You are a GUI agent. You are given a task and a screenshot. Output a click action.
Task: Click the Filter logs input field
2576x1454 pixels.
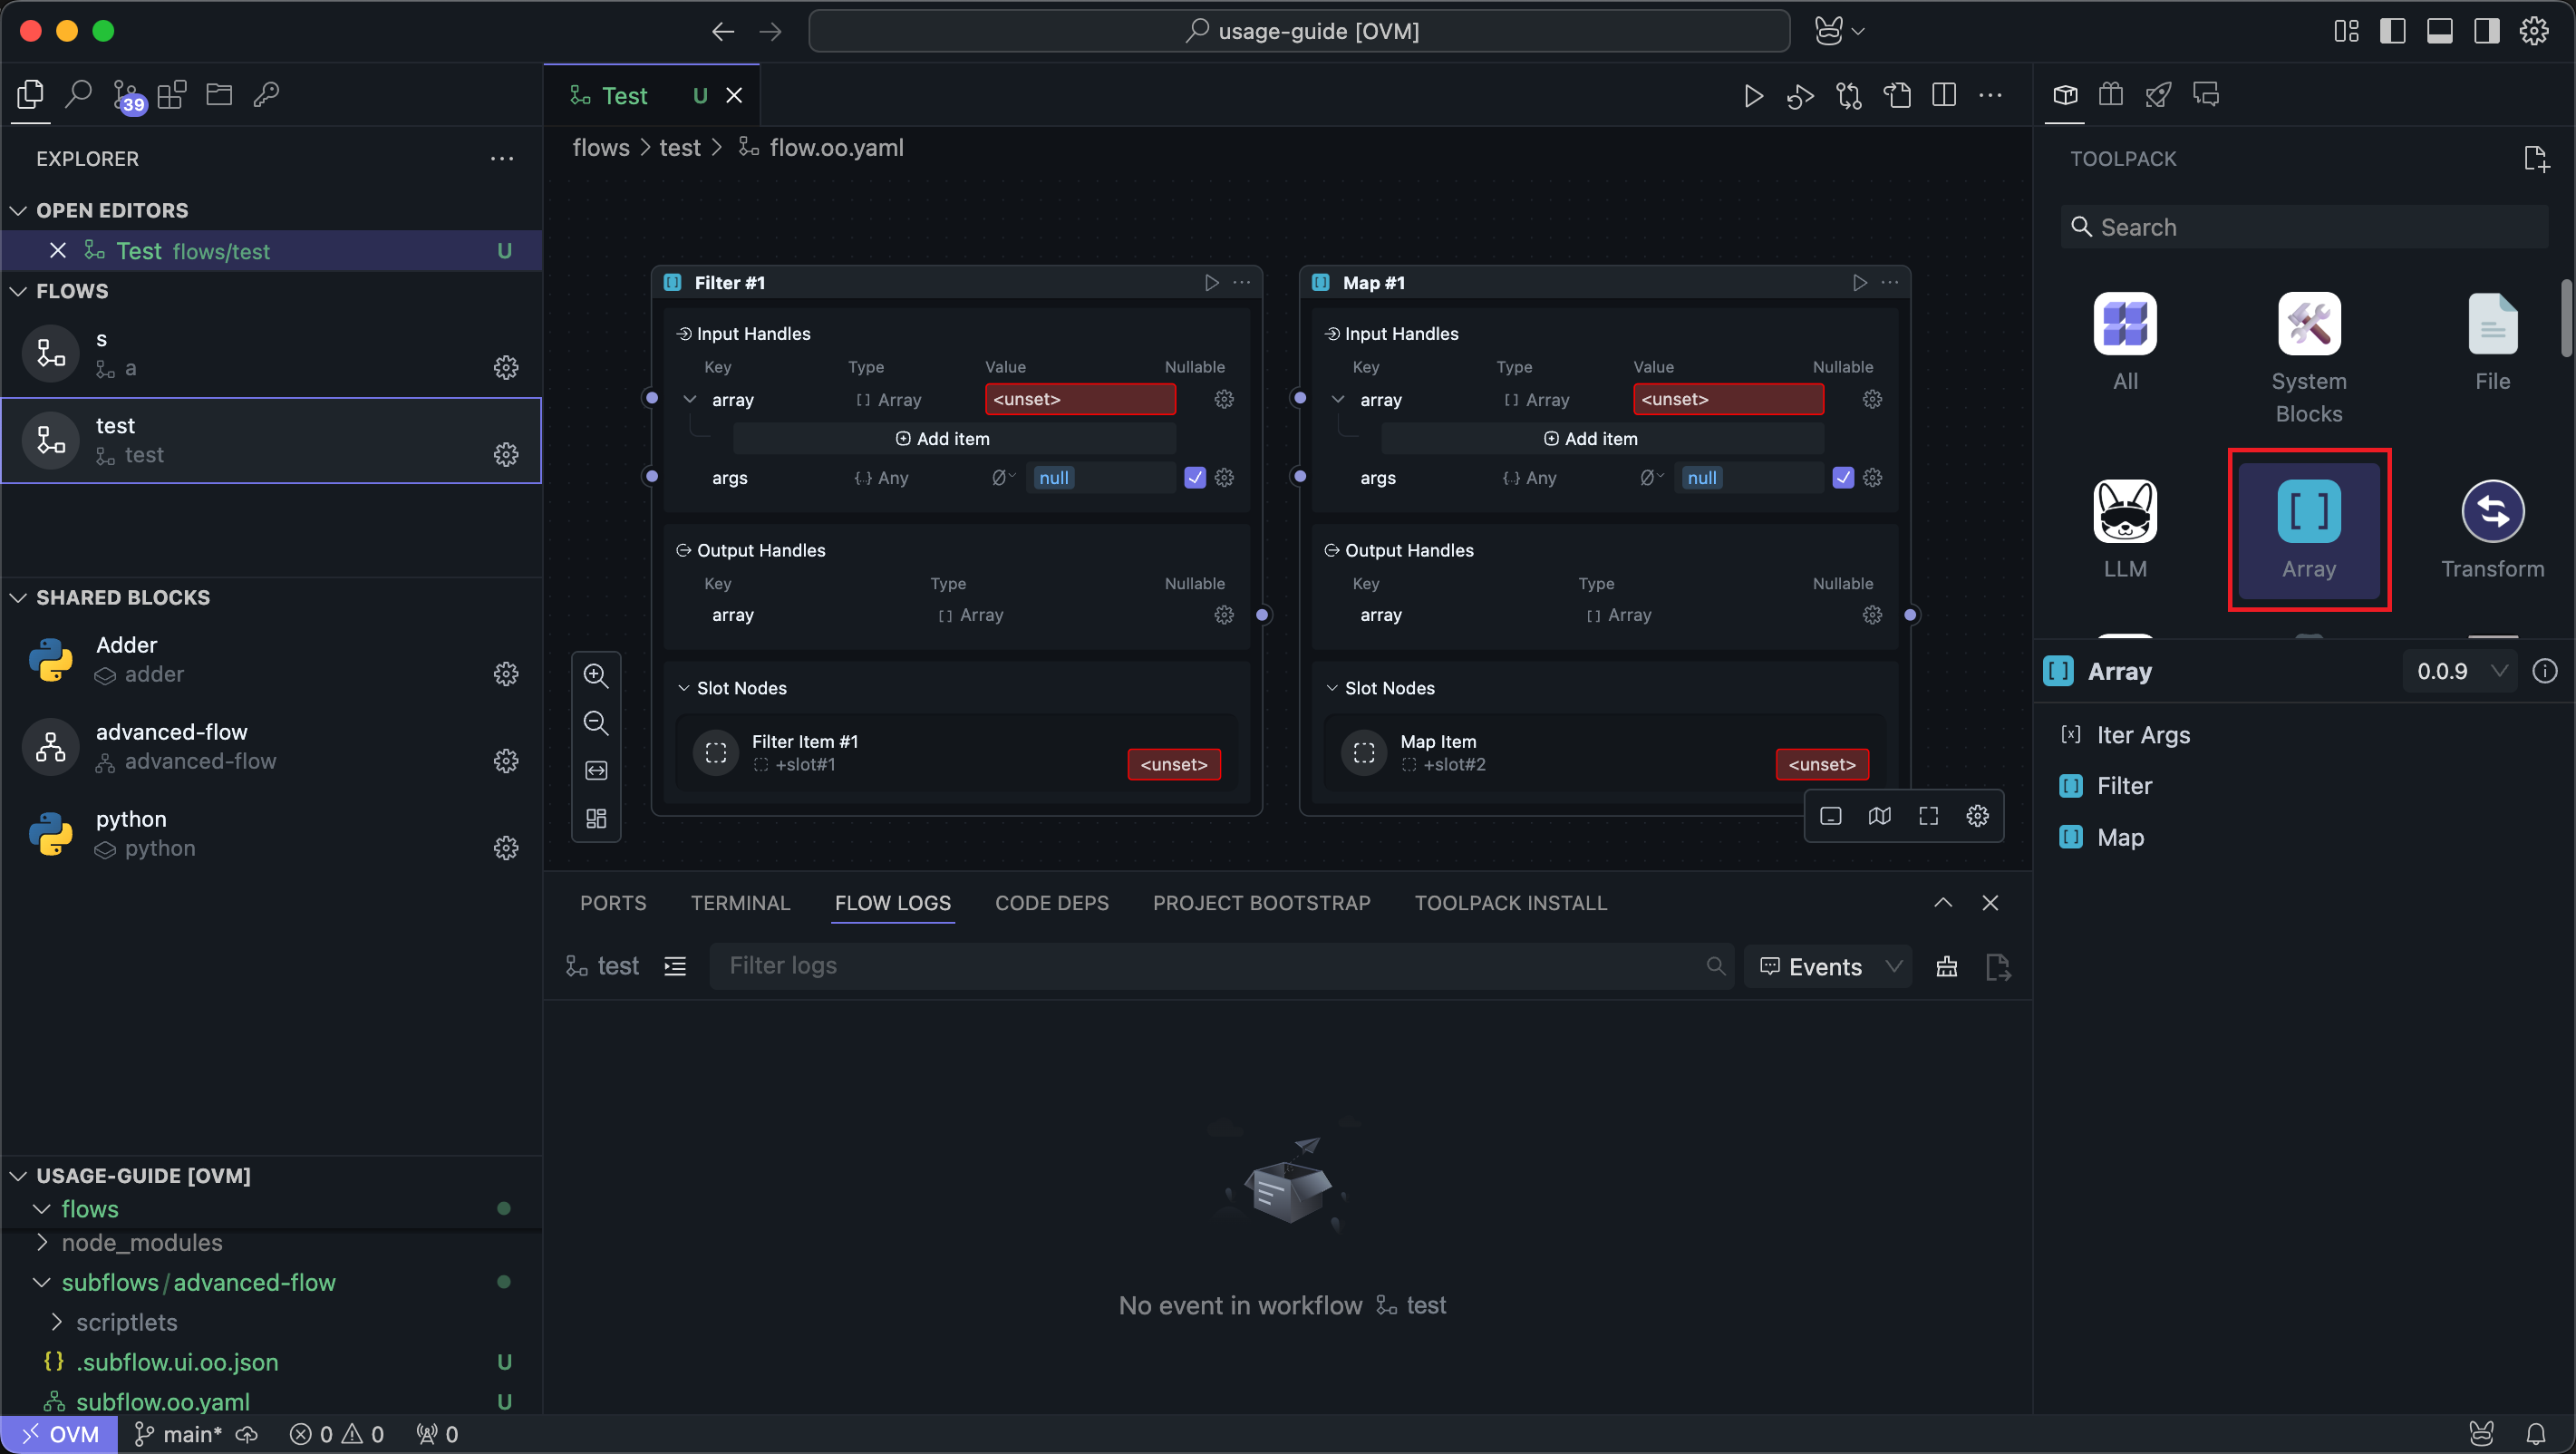[1200, 966]
